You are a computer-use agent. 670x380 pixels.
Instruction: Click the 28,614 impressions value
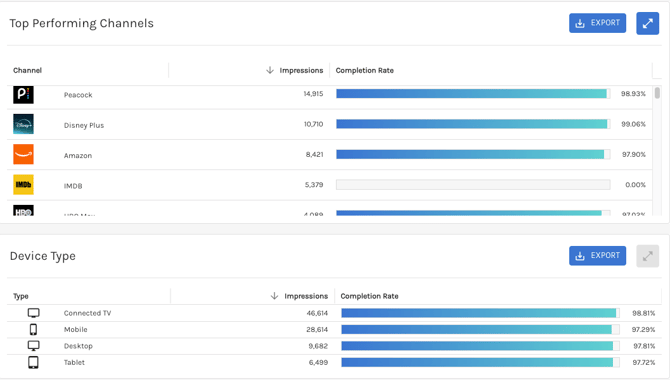coord(317,330)
